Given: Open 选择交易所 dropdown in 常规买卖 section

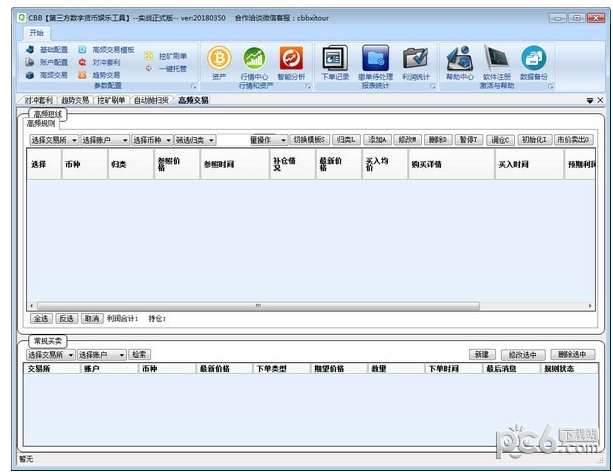Looking at the screenshot, I should pyautogui.click(x=51, y=355).
